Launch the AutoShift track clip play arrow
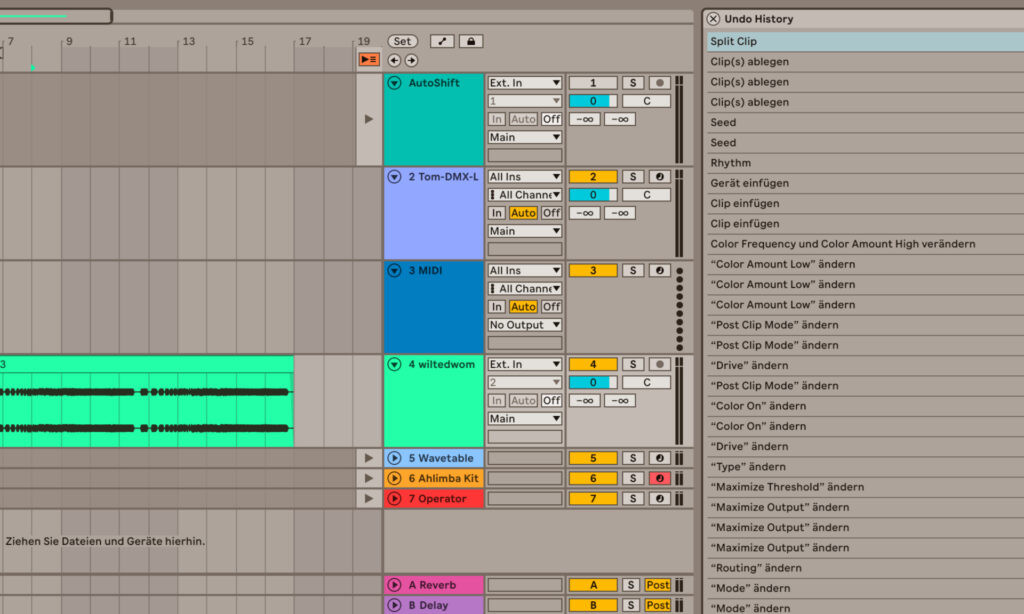This screenshot has height=614, width=1024. click(x=369, y=120)
